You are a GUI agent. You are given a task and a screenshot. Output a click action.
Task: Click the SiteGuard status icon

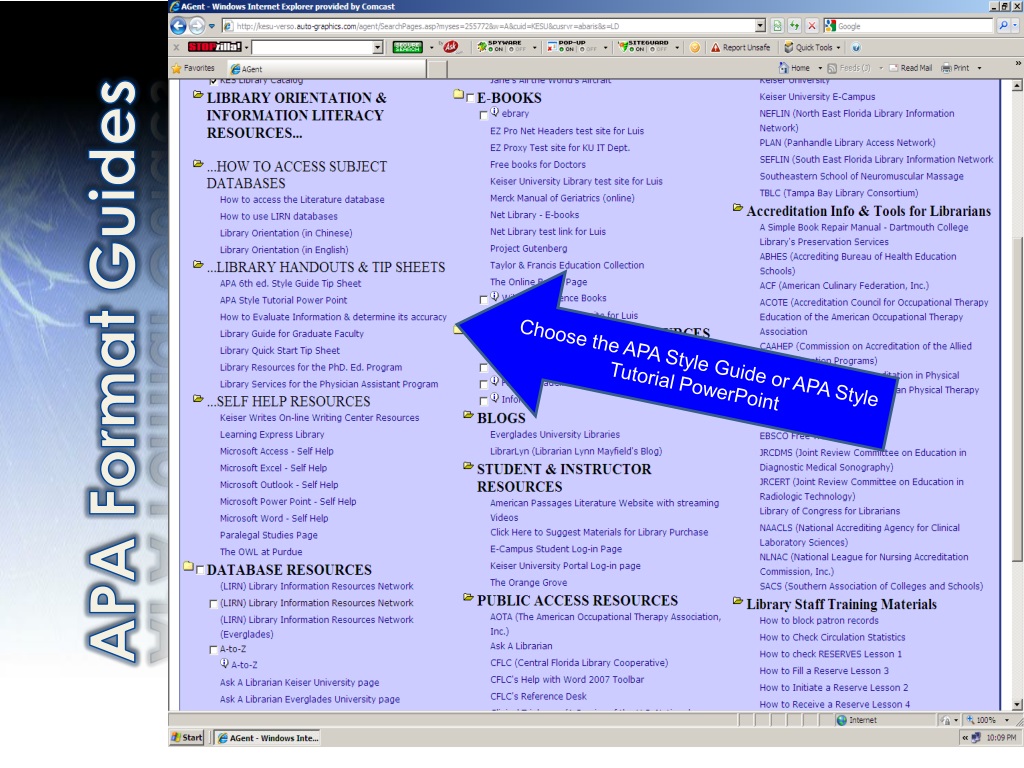624,47
